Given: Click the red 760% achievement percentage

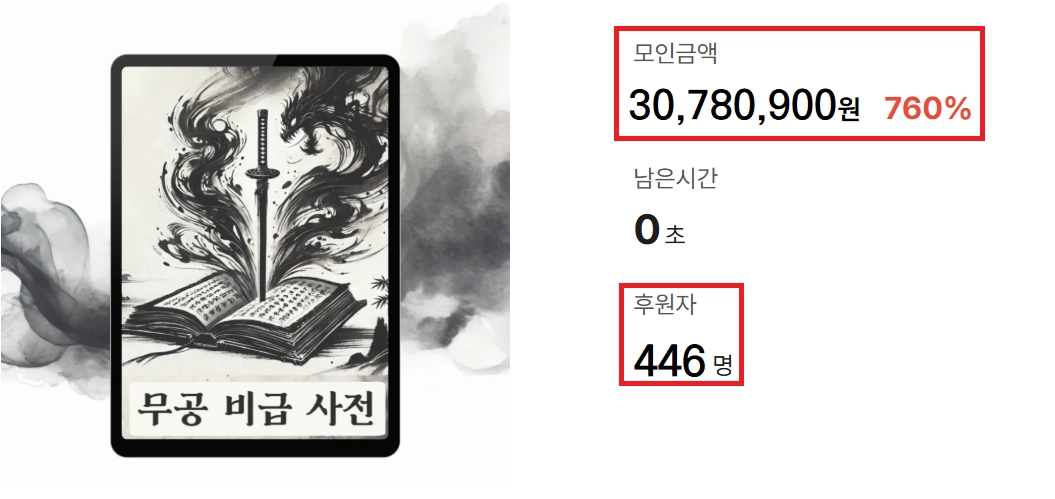Looking at the screenshot, I should click(x=928, y=108).
